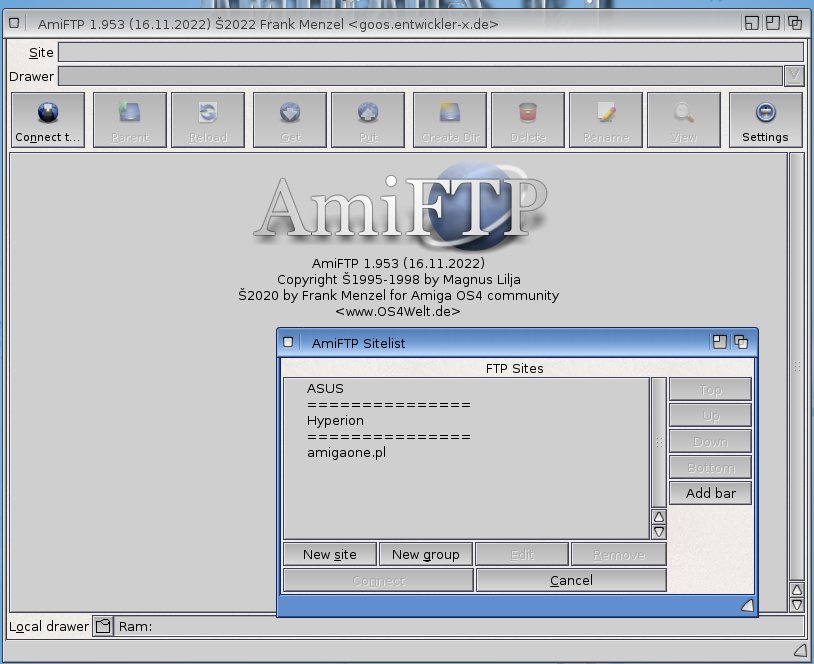Click the Rename toolbar icon
Screen dimensions: 814x664
pyautogui.click(x=606, y=112)
